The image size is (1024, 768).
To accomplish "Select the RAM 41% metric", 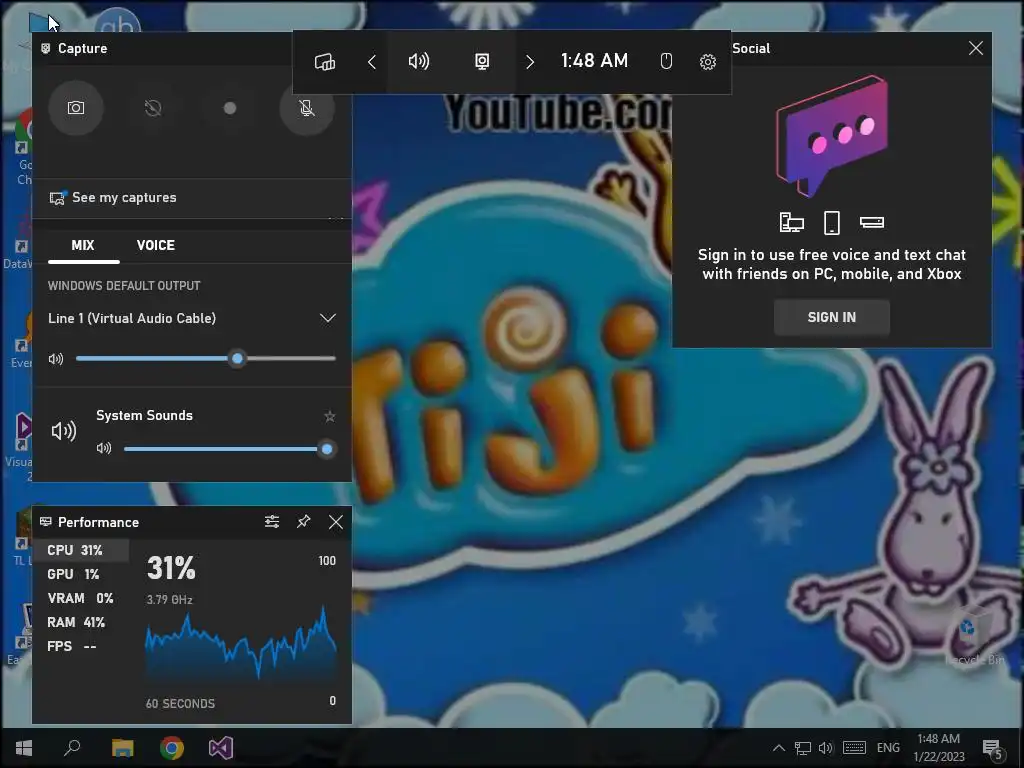I will click(x=81, y=622).
